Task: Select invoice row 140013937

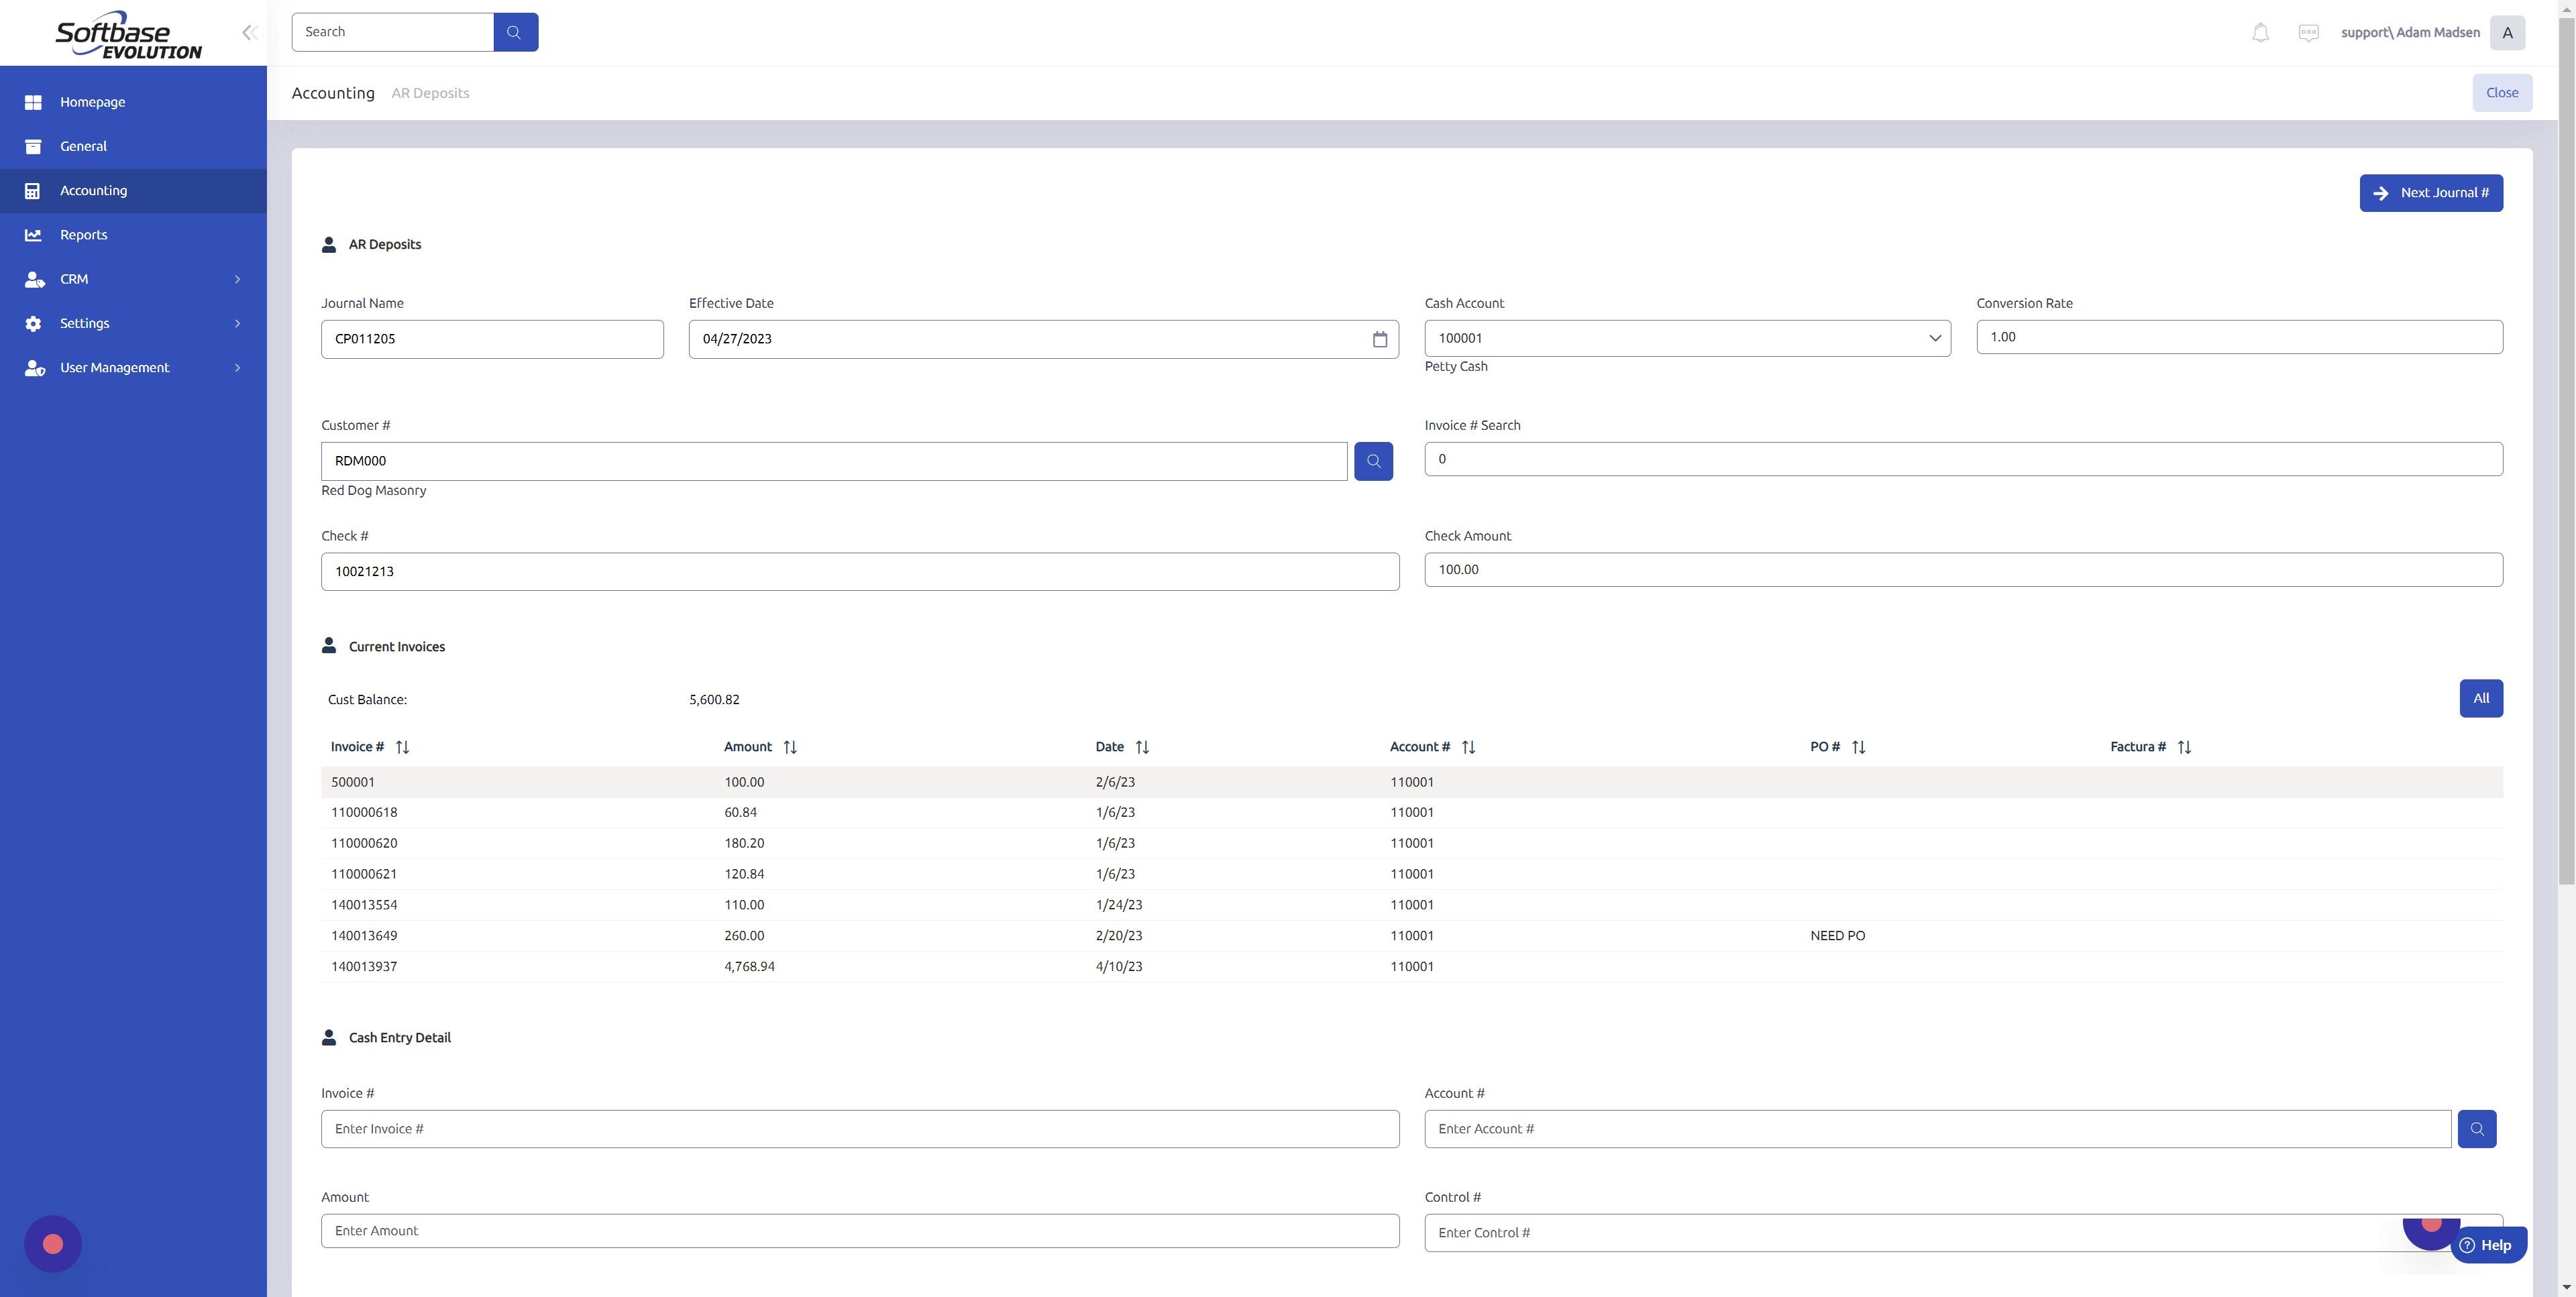Action: (1412, 967)
